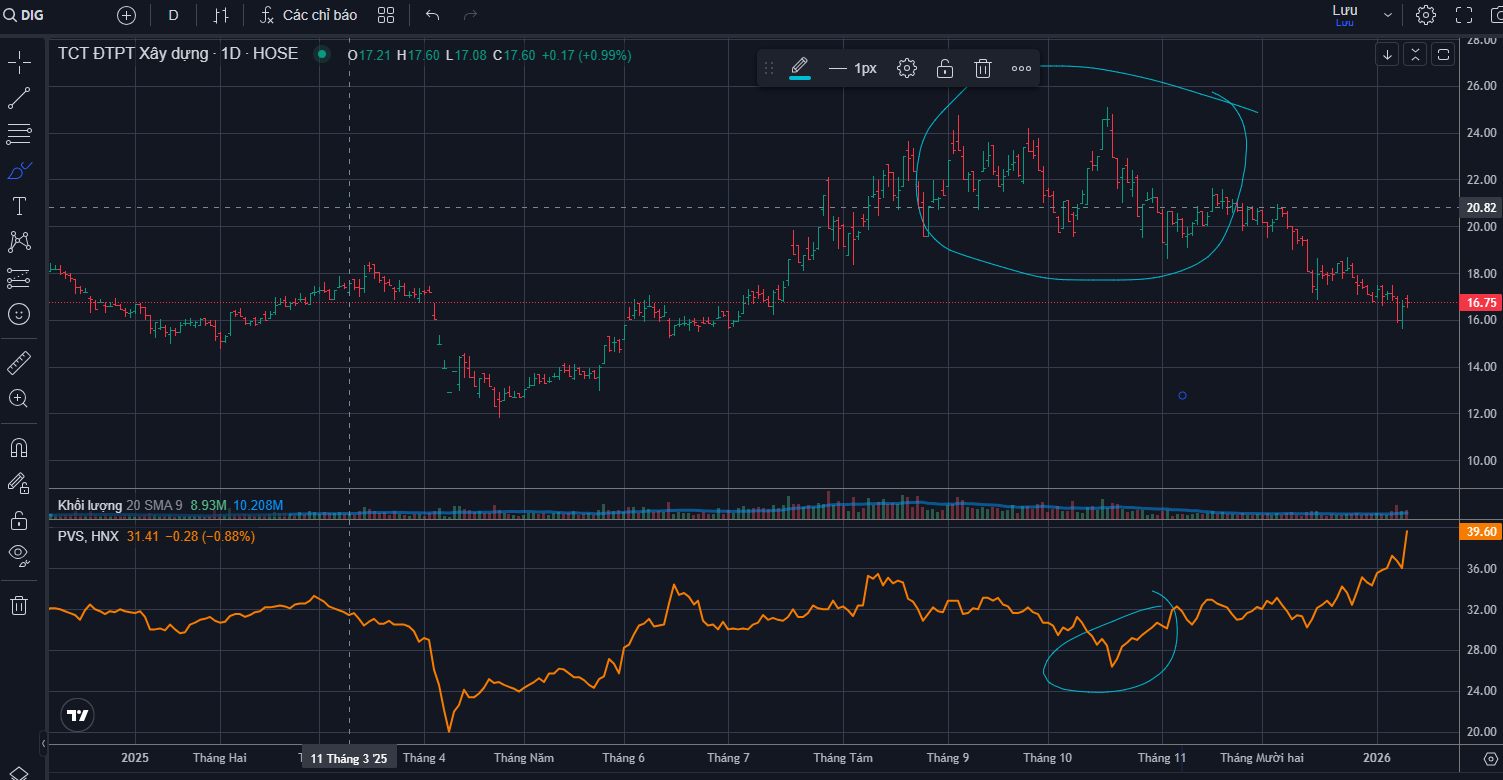Open Các chỉ báo indicators menu
Screen dimensions: 1503x780
pos(308,15)
